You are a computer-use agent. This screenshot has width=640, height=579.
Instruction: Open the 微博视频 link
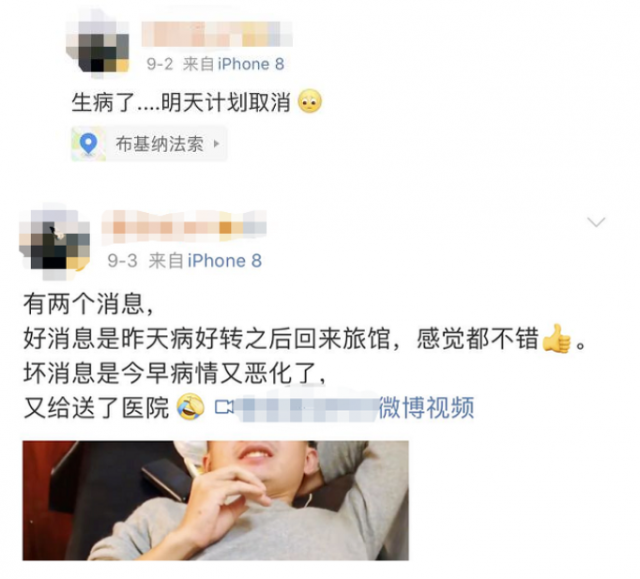pos(426,407)
